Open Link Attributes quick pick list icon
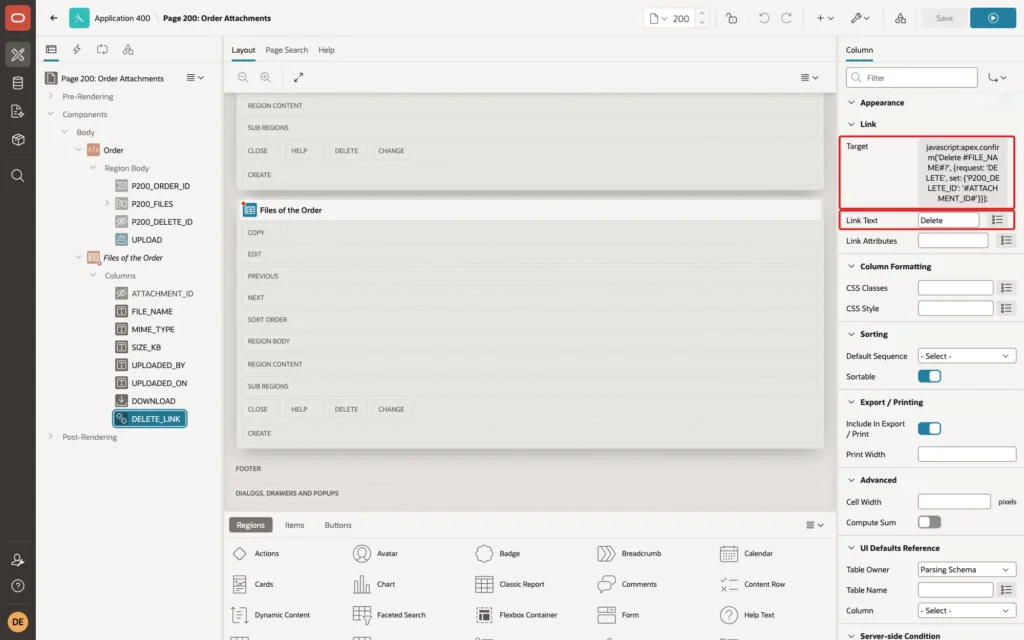This screenshot has height=640, width=1024. [1006, 241]
